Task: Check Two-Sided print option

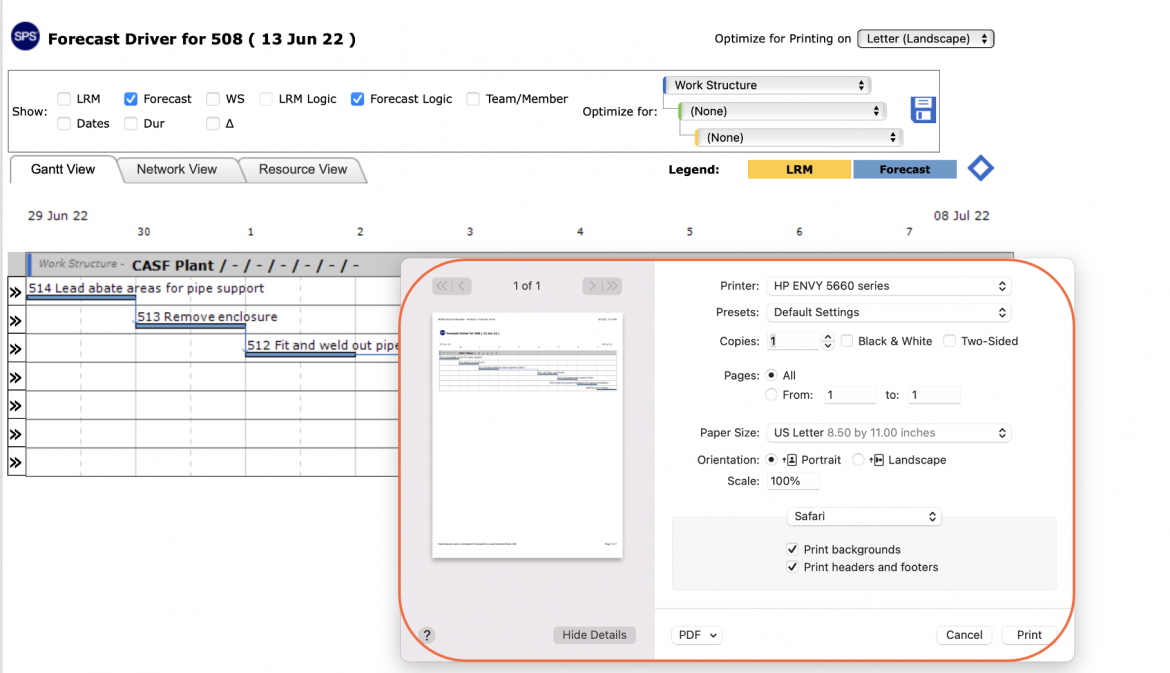Action: (949, 341)
